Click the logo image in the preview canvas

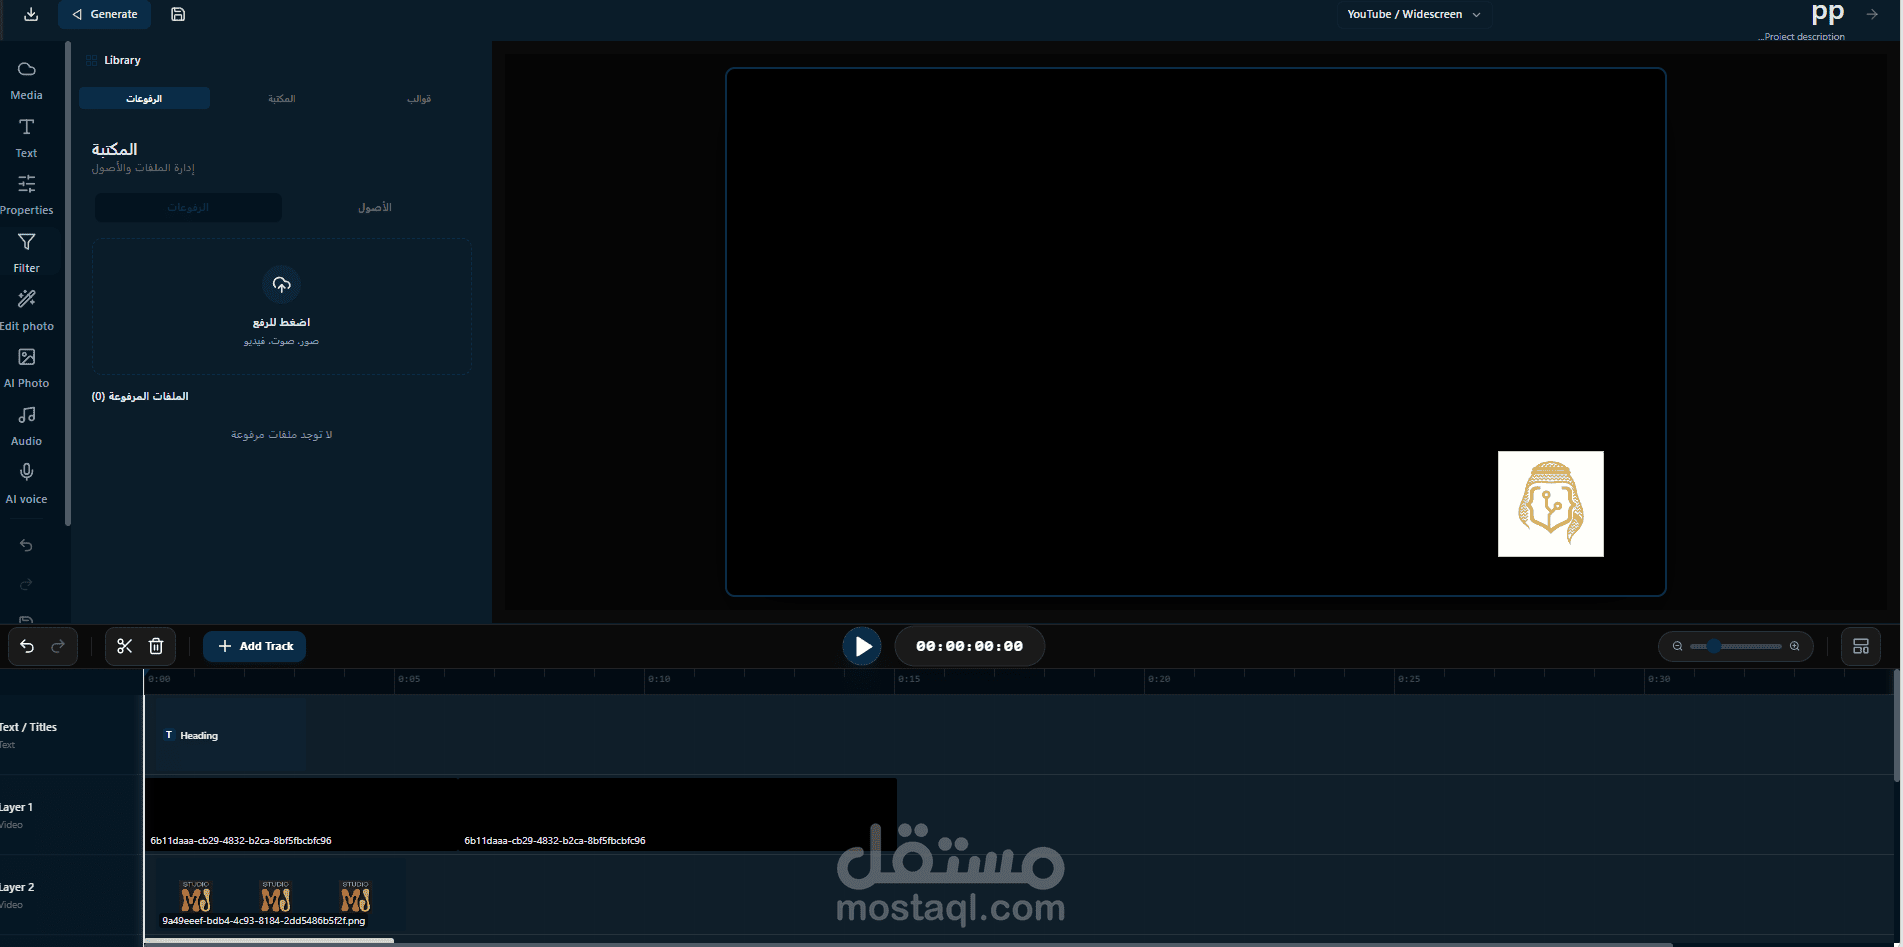tap(1550, 504)
